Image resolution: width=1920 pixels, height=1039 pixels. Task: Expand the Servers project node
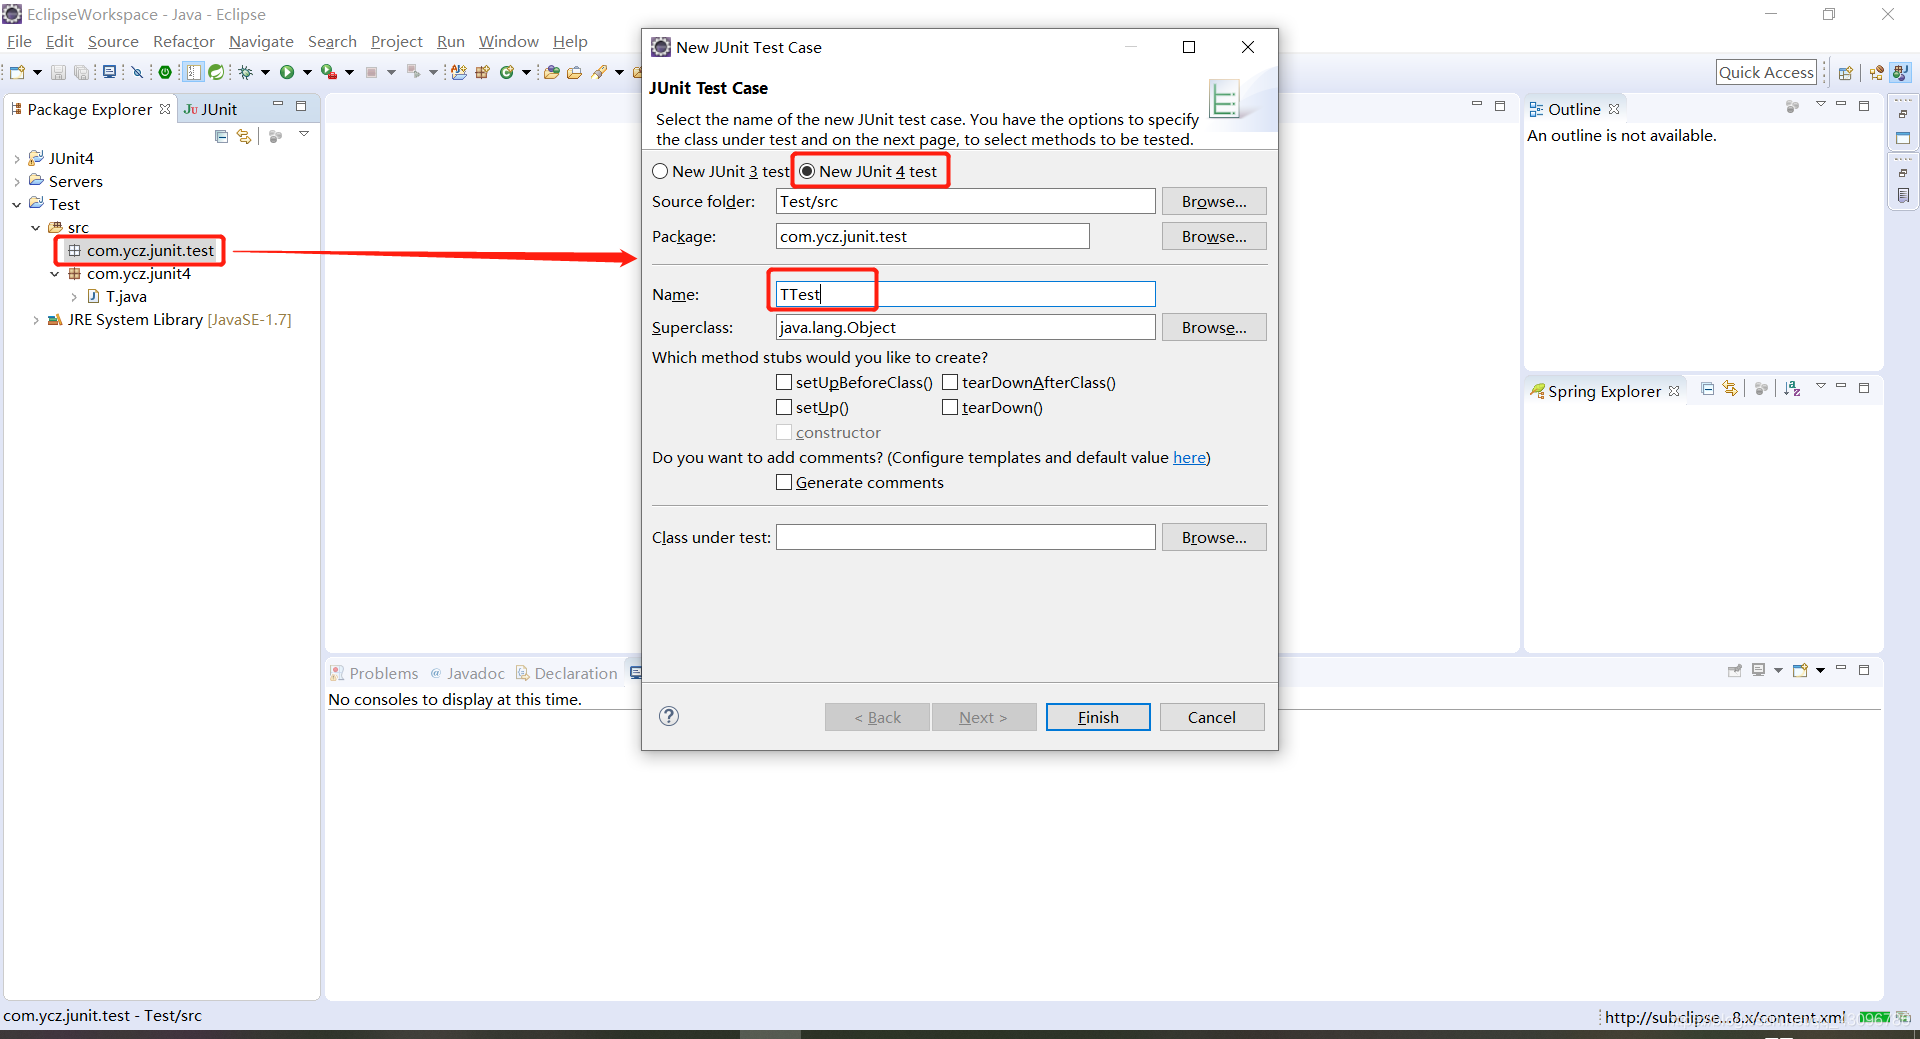pos(17,182)
